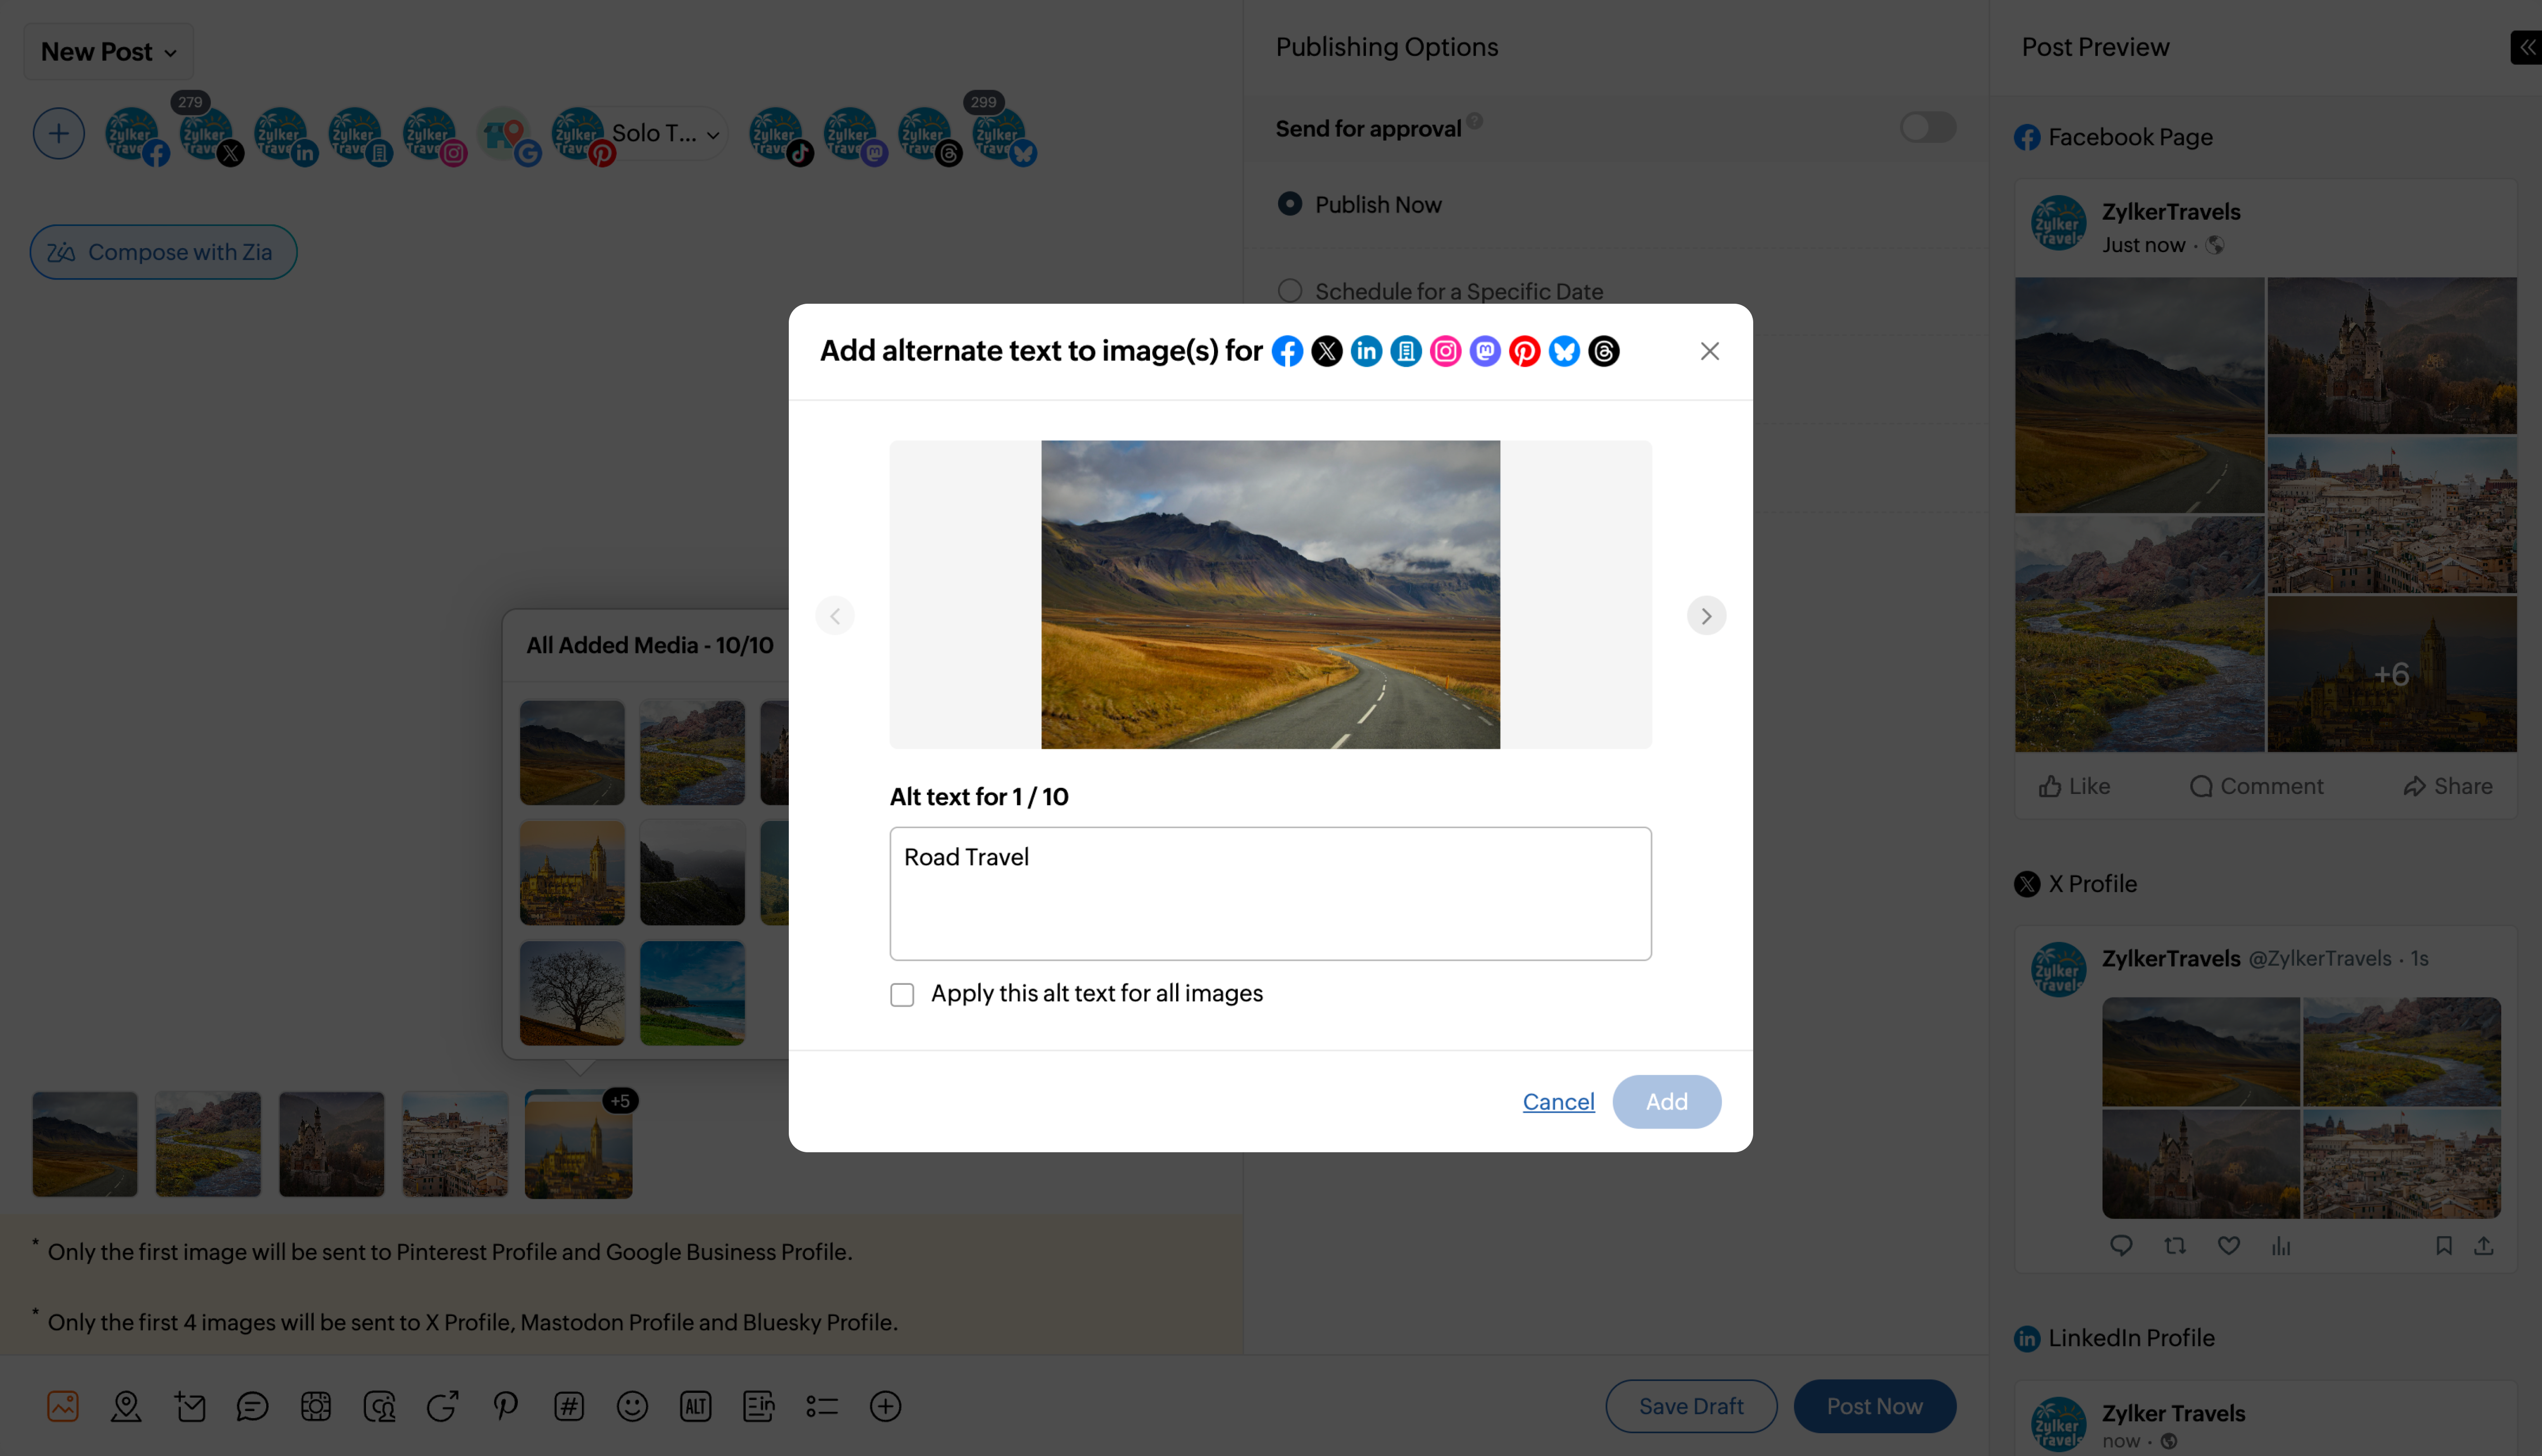Click the Pinterest options toolbar icon

click(x=506, y=1406)
